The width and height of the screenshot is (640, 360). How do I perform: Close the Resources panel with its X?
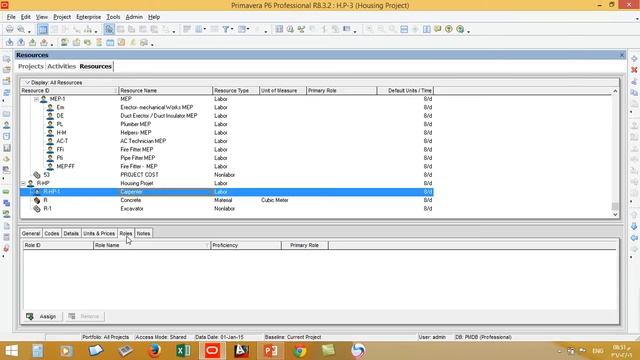point(622,55)
